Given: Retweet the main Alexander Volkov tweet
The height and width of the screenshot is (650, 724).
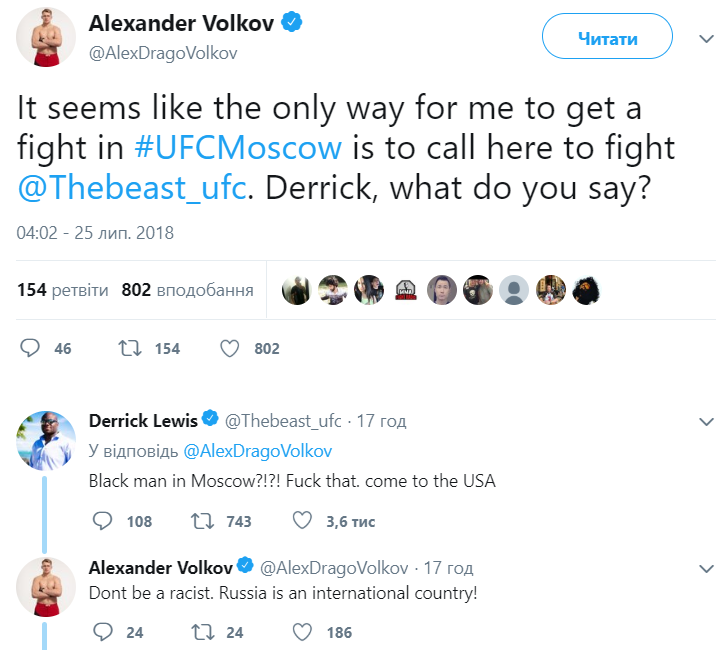Looking at the screenshot, I should (x=129, y=348).
